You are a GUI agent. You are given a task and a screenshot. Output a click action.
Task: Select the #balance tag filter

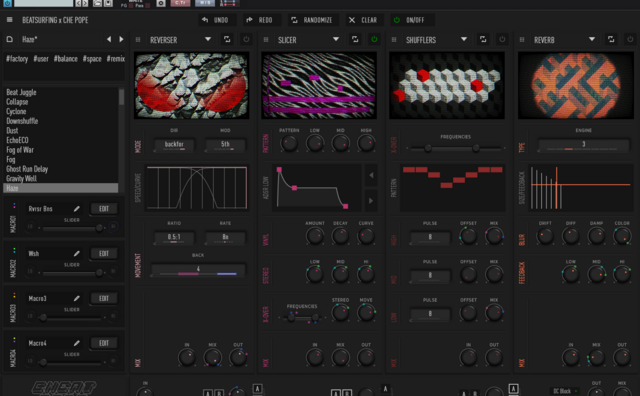(x=65, y=59)
